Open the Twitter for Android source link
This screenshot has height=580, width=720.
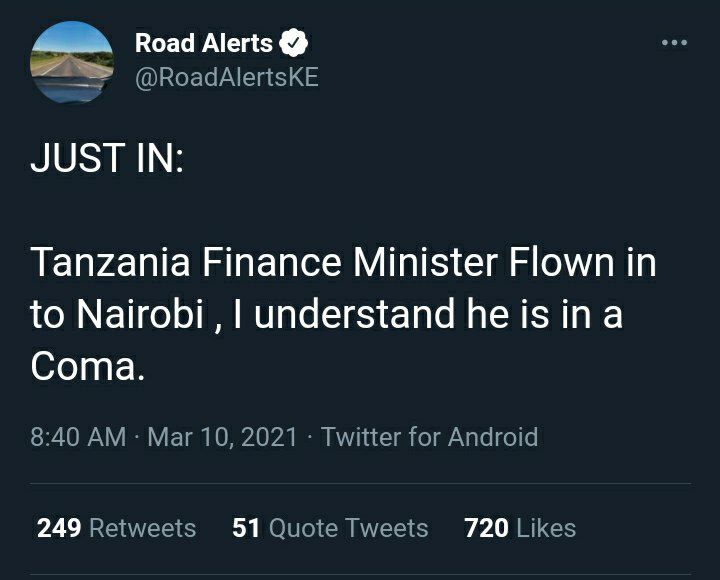click(x=430, y=437)
